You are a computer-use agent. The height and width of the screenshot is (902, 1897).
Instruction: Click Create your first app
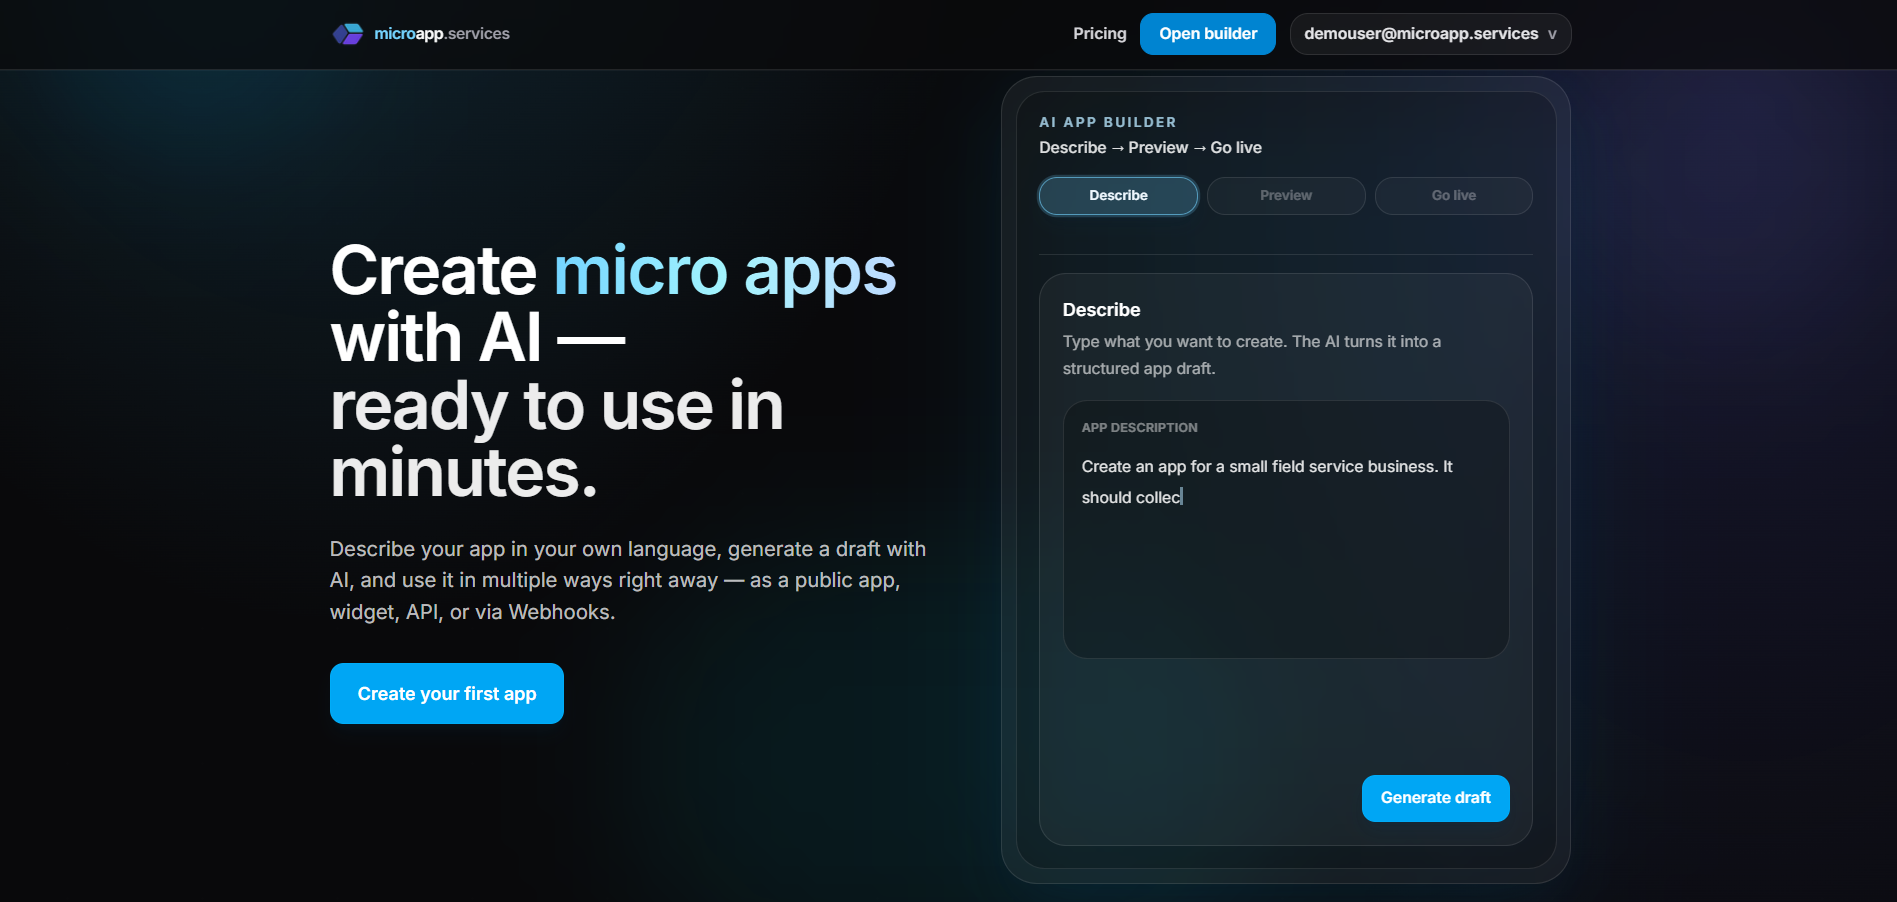click(446, 693)
